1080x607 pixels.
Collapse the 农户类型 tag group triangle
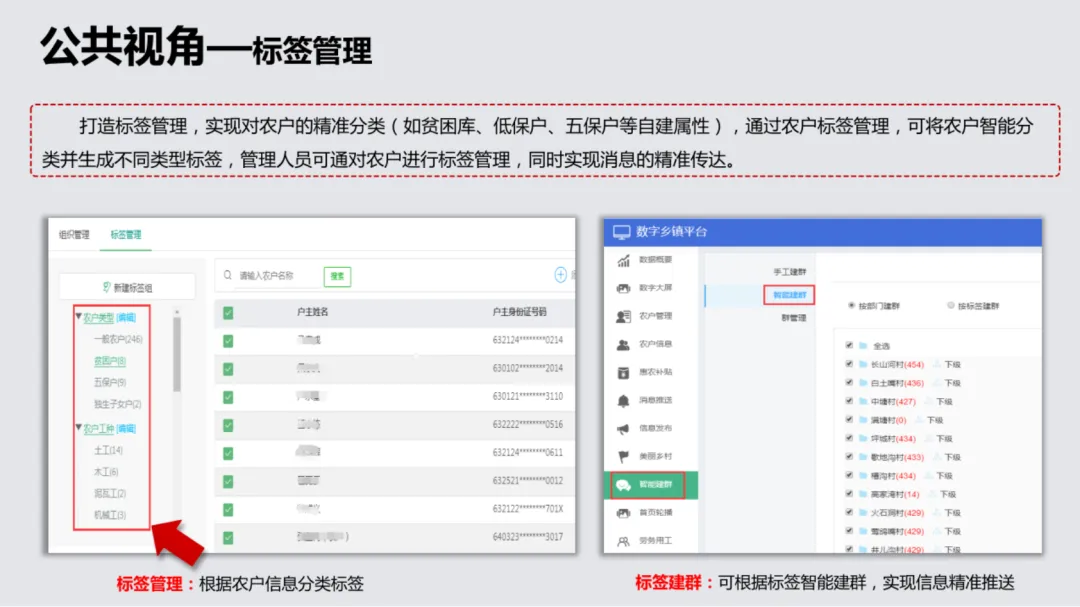(x=78, y=316)
